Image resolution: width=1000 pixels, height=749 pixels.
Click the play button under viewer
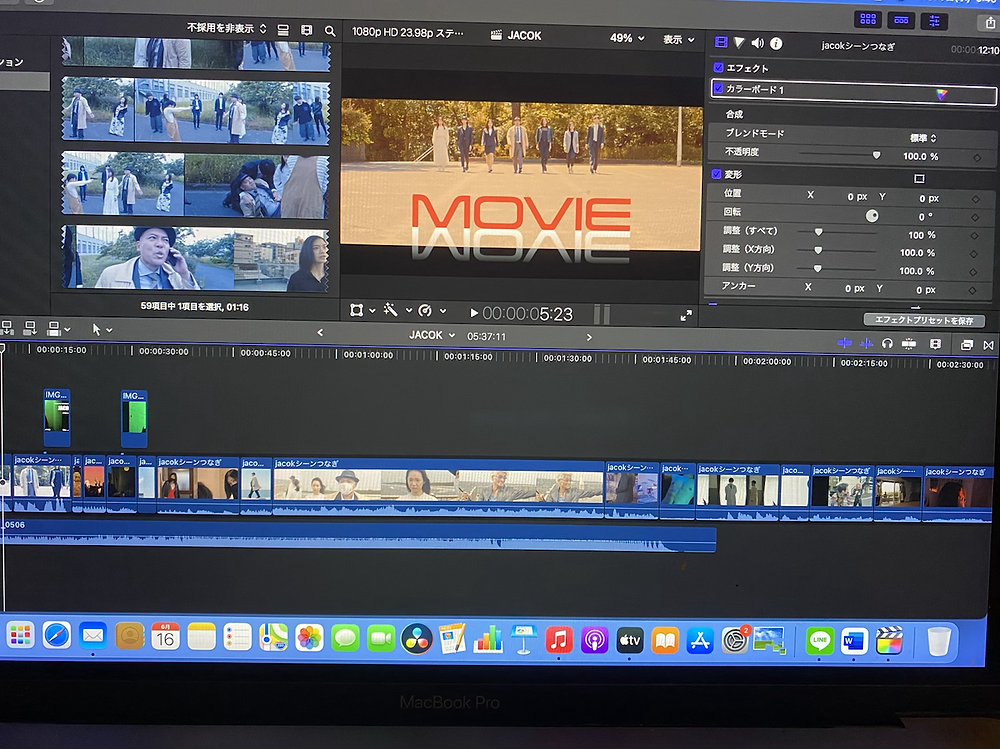[x=473, y=313]
